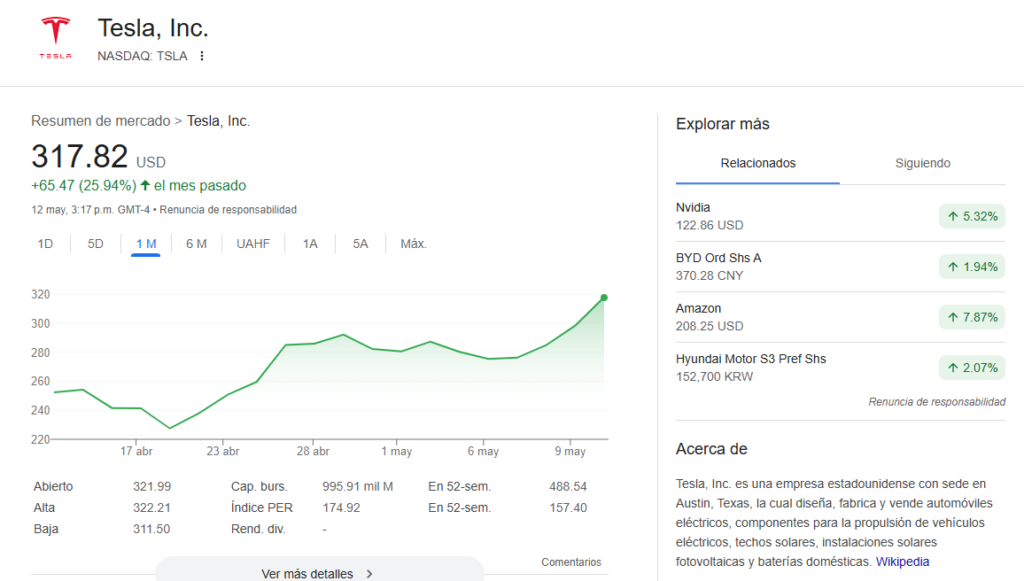Image resolution: width=1024 pixels, height=581 pixels.
Task: Select the UAHF time range tab
Action: point(253,244)
